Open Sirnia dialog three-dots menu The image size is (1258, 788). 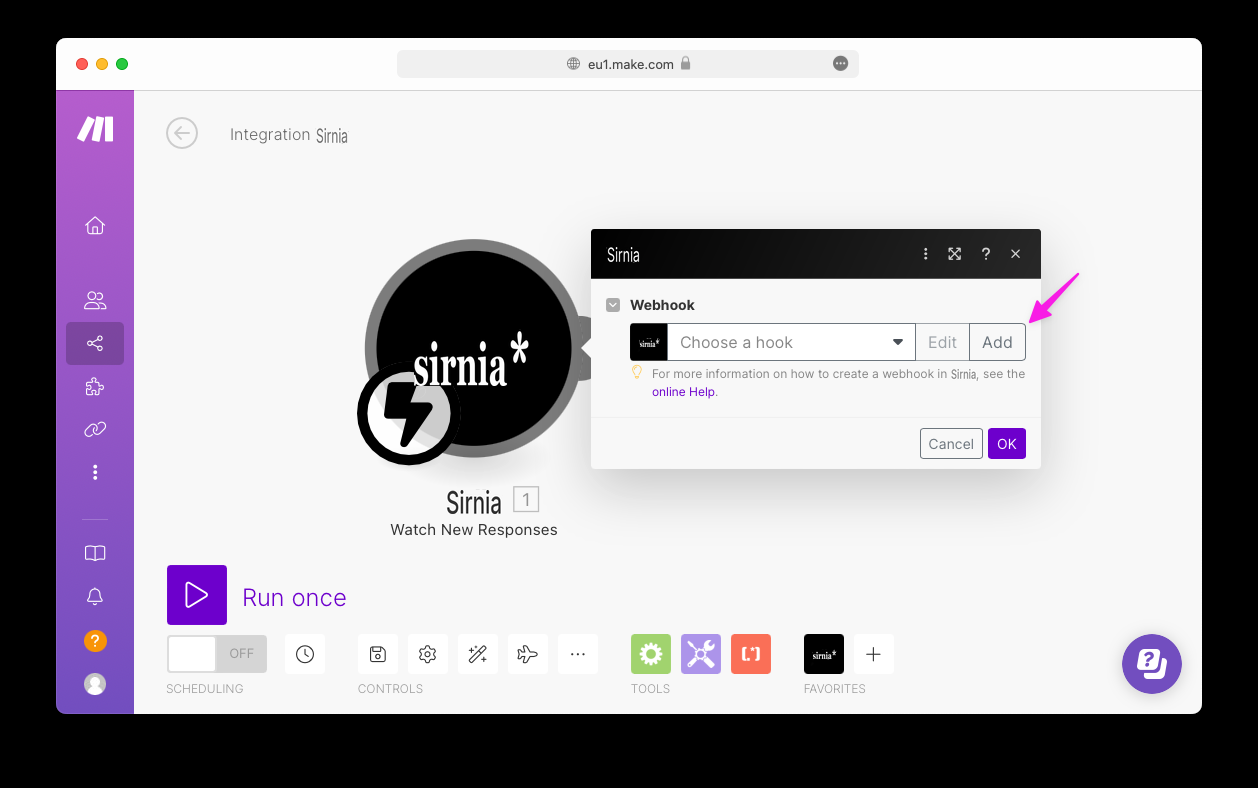coord(926,254)
